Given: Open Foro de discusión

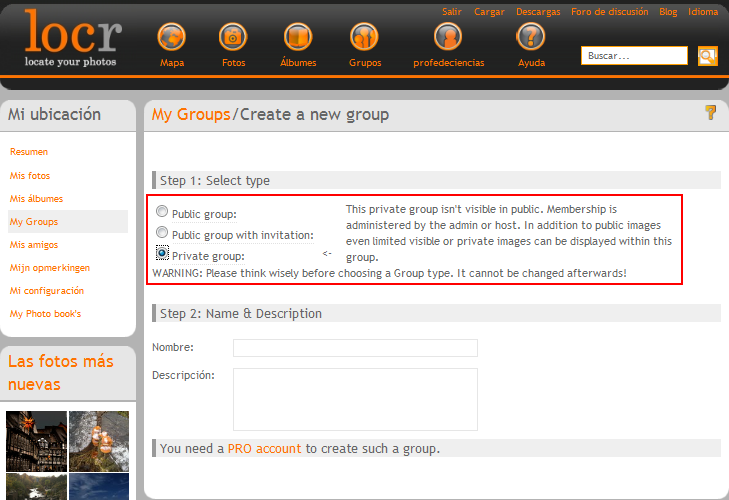Looking at the screenshot, I should 610,12.
